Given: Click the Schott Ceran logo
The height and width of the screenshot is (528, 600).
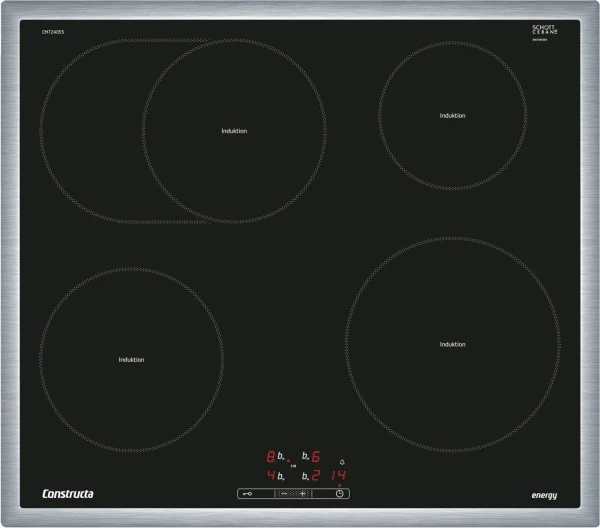Looking at the screenshot, I should pos(543,32).
